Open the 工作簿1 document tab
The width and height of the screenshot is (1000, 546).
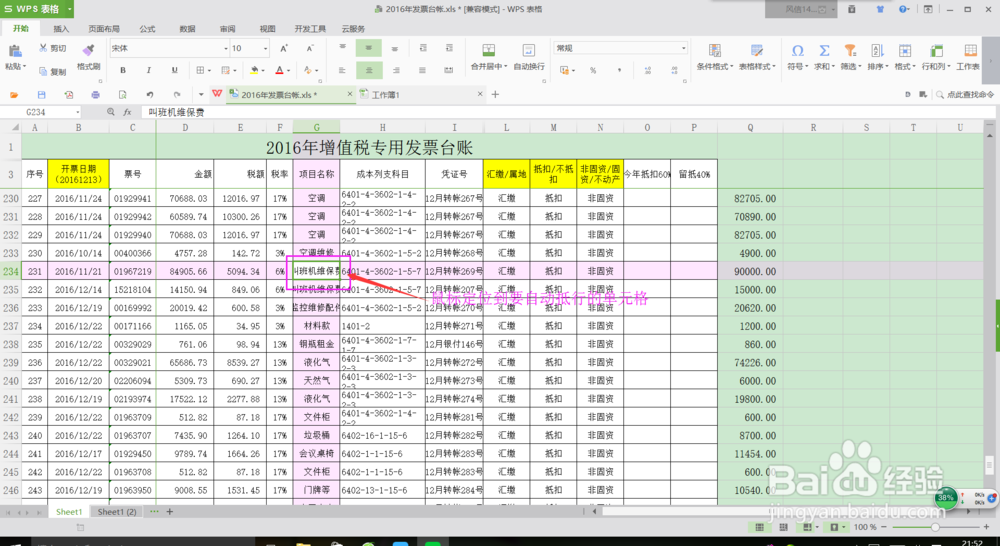[421, 94]
